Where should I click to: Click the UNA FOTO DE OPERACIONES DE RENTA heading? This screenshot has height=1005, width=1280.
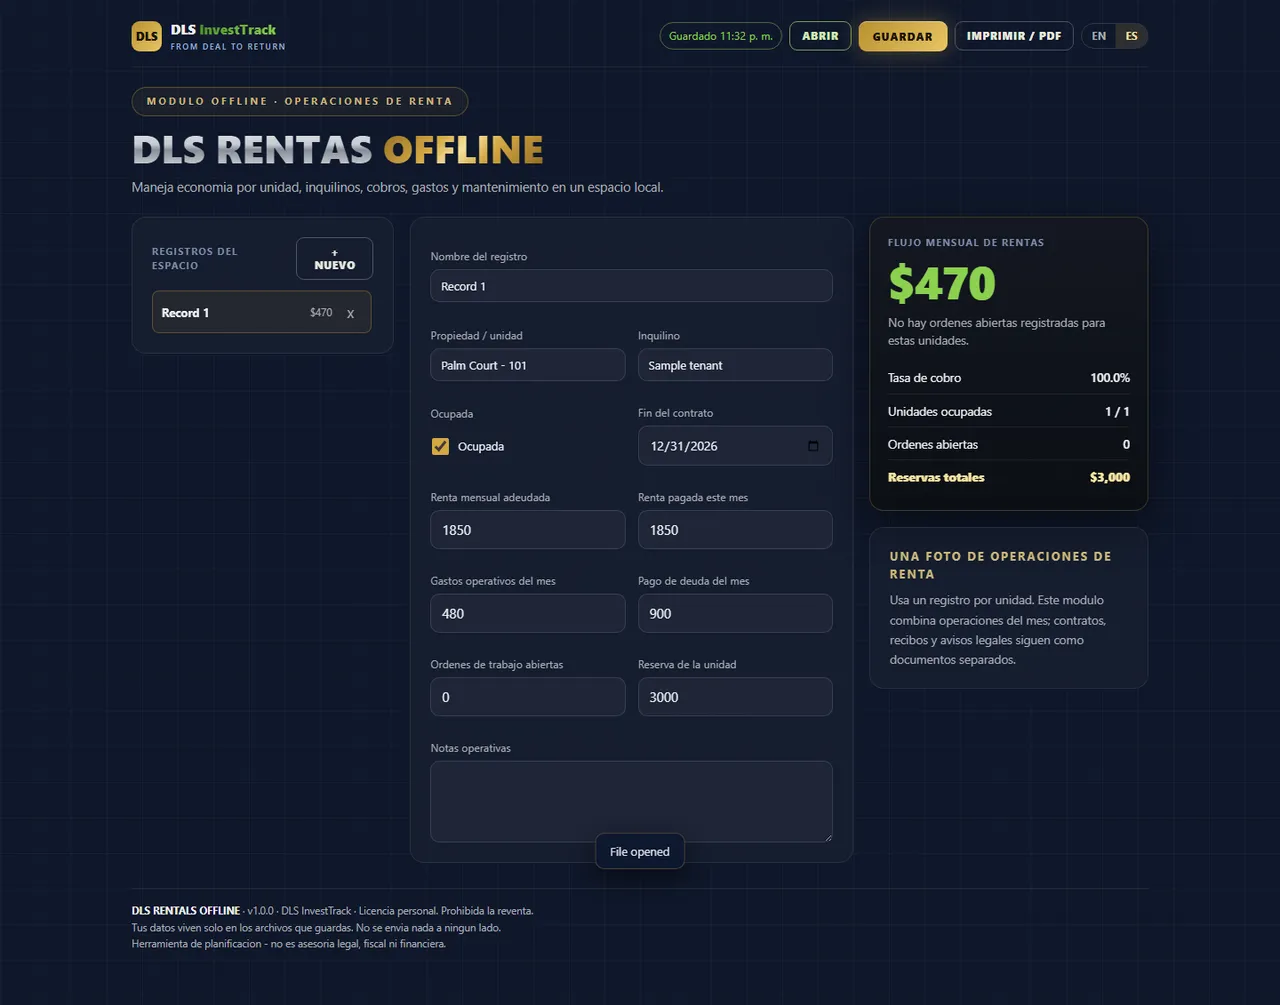tap(1000, 565)
